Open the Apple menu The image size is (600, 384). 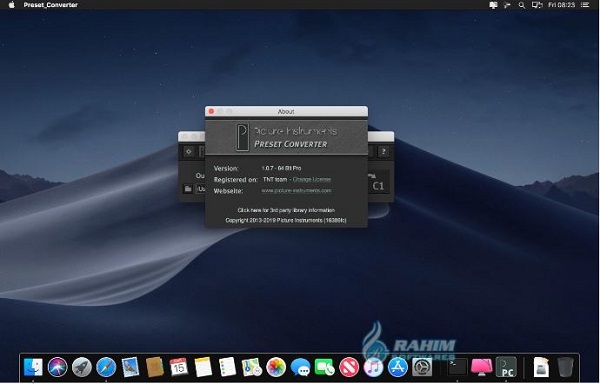[11, 5]
